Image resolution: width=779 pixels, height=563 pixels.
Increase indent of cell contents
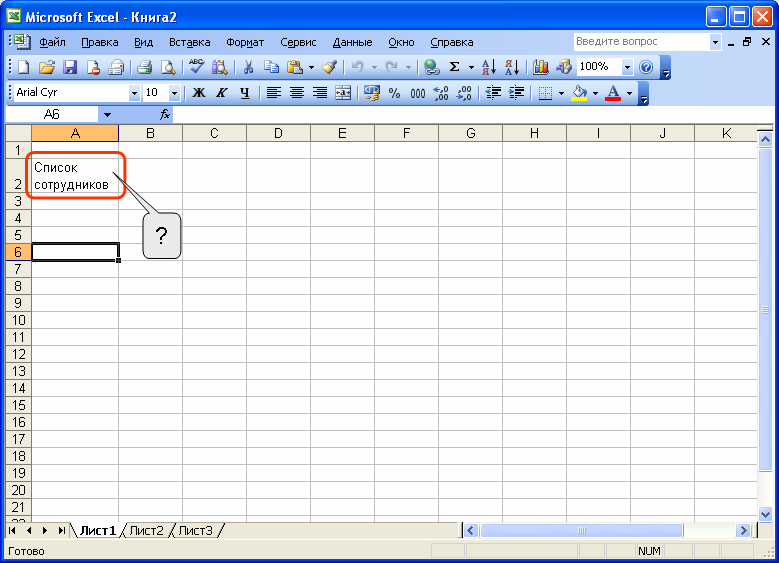click(x=516, y=93)
